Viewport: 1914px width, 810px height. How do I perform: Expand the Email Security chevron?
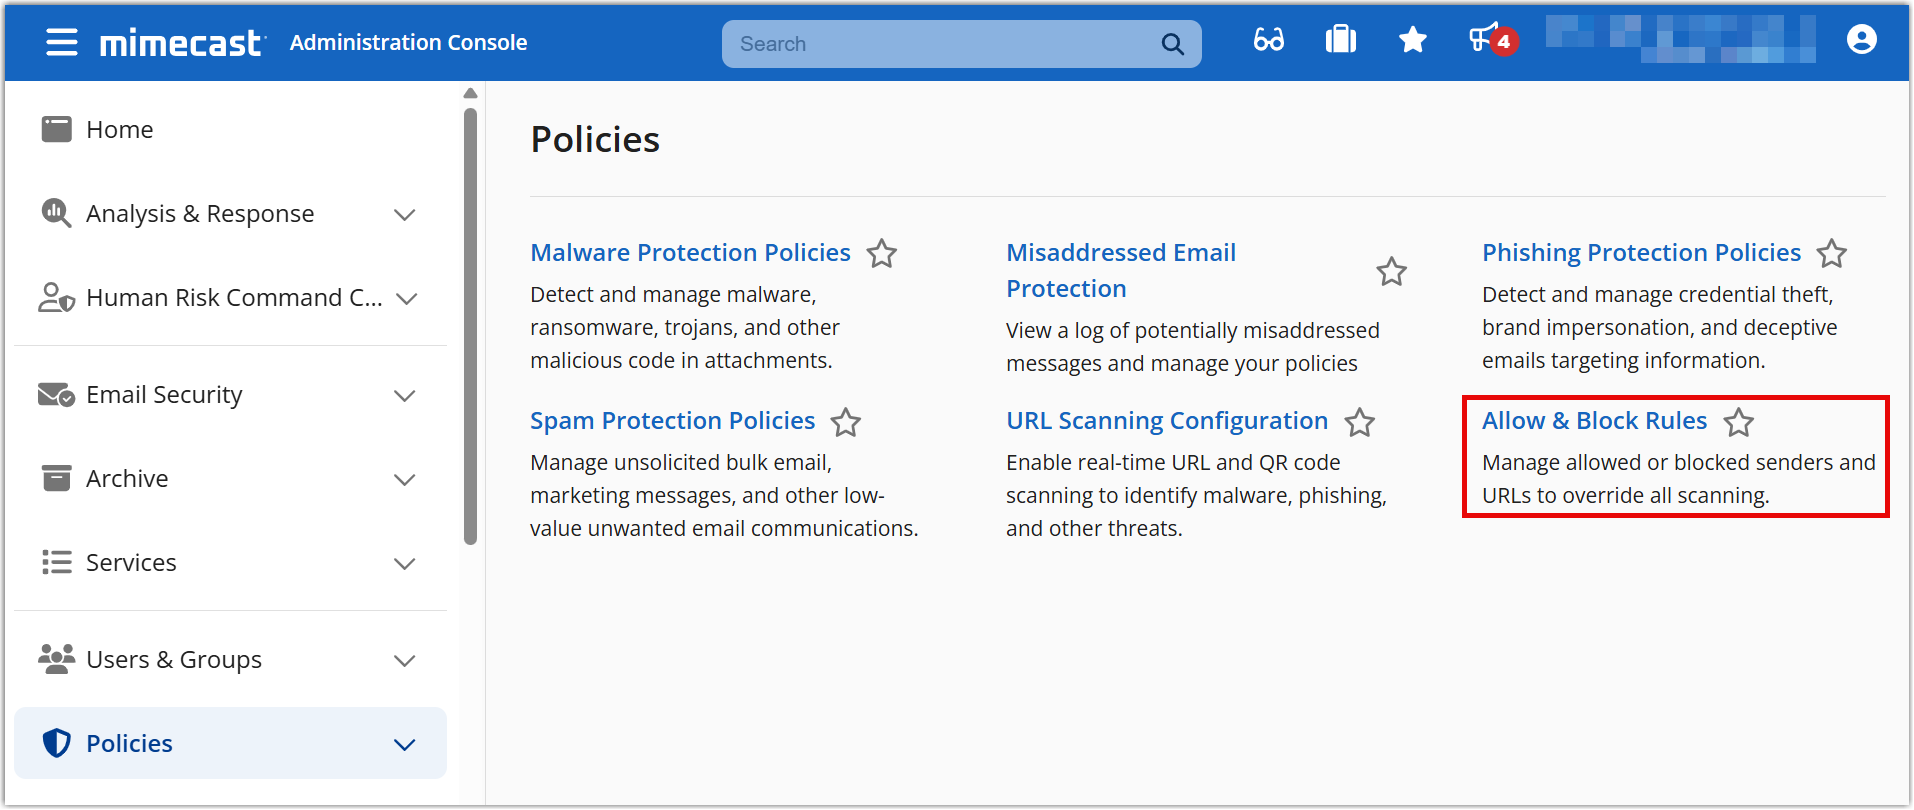[404, 395]
